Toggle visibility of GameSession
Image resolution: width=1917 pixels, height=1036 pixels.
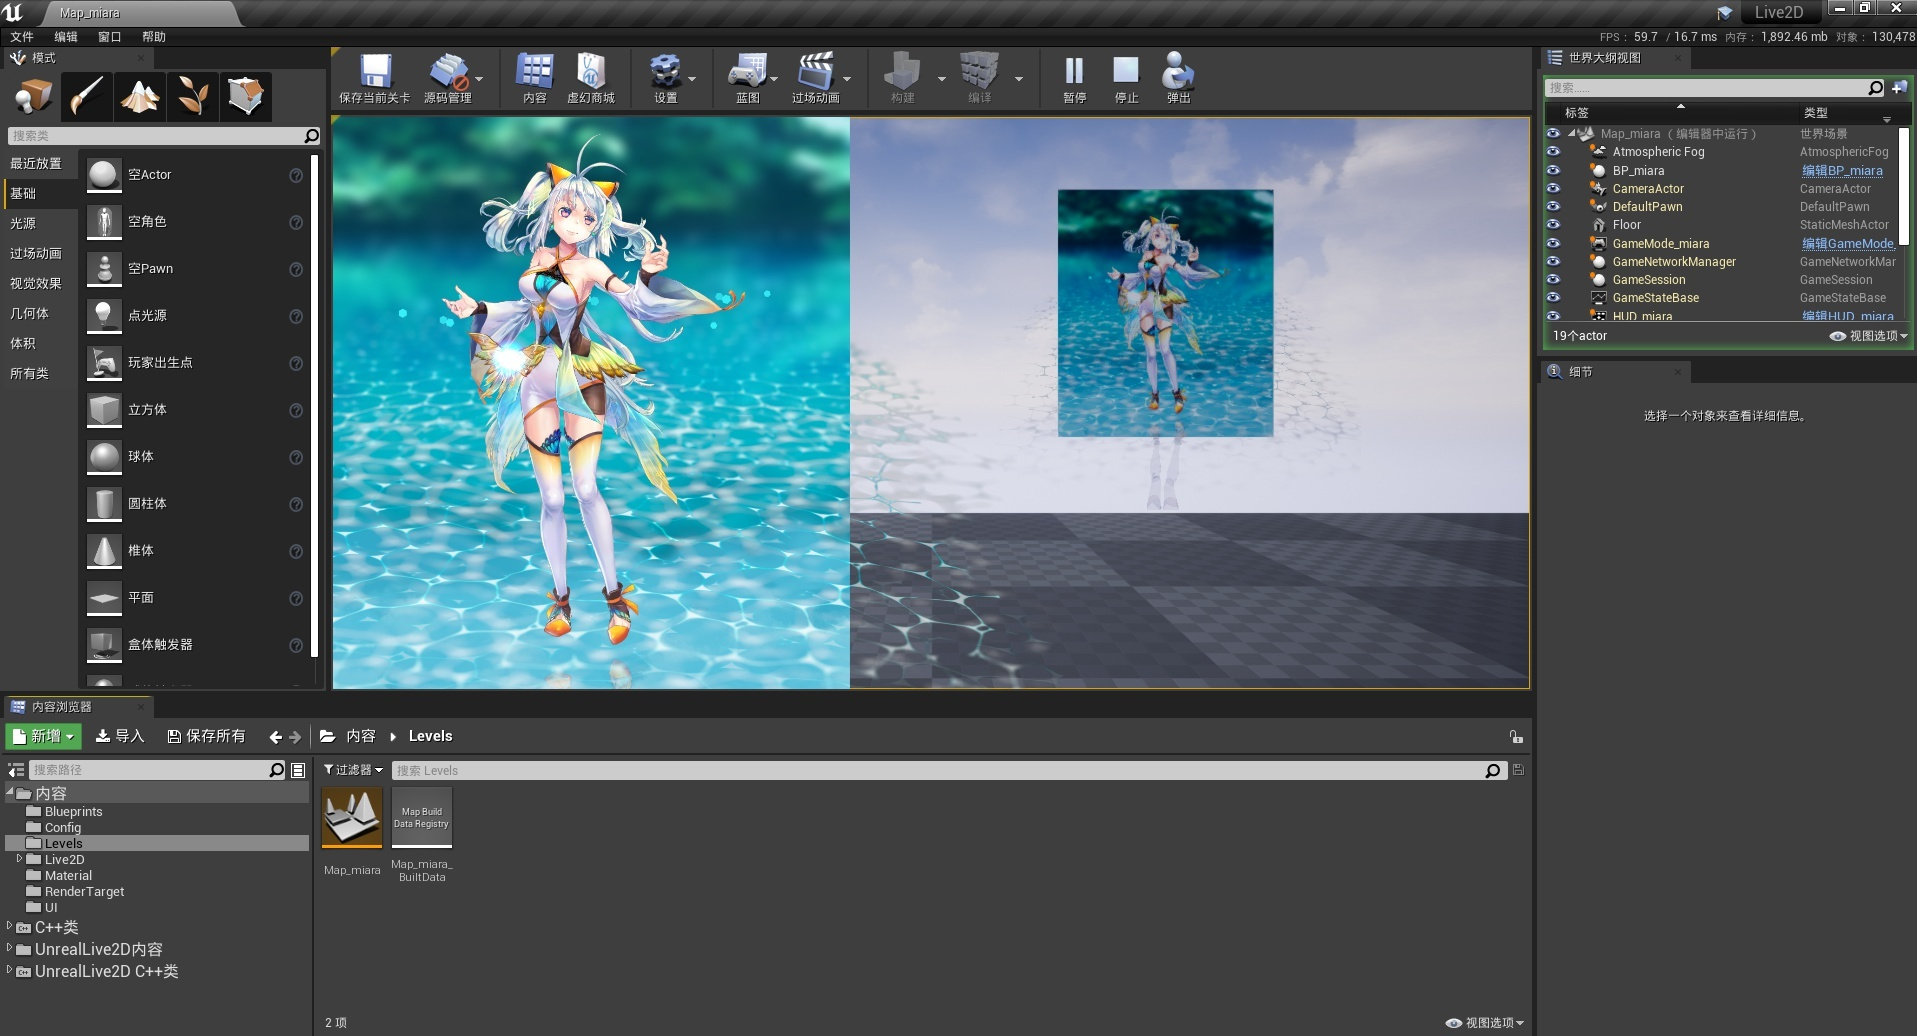pos(1553,280)
